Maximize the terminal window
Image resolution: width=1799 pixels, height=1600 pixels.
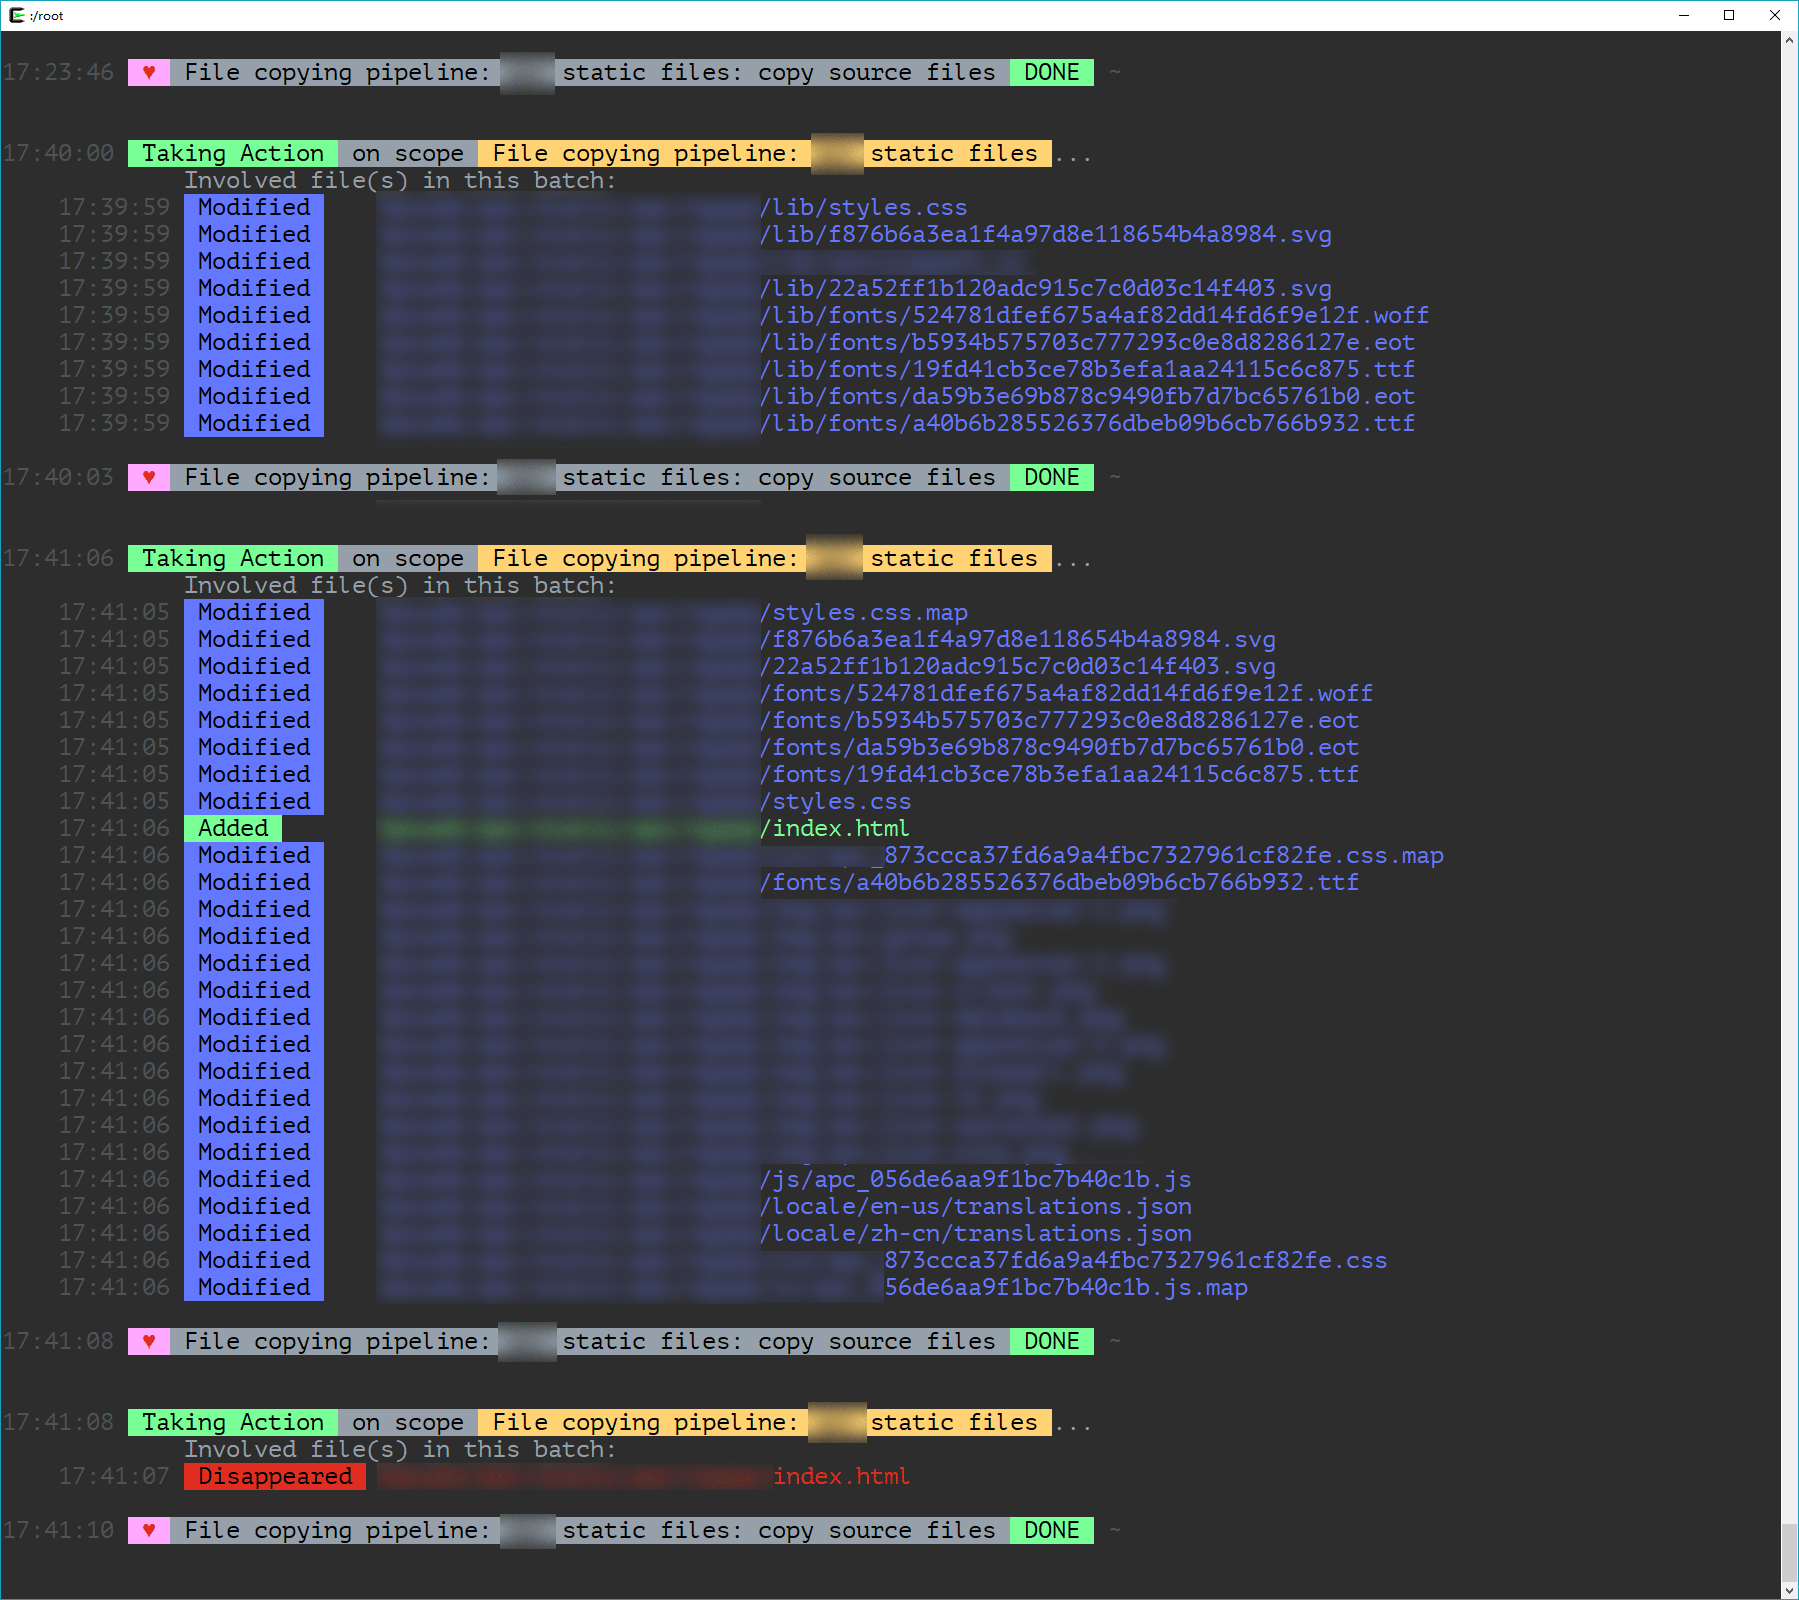pyautogui.click(x=1729, y=15)
